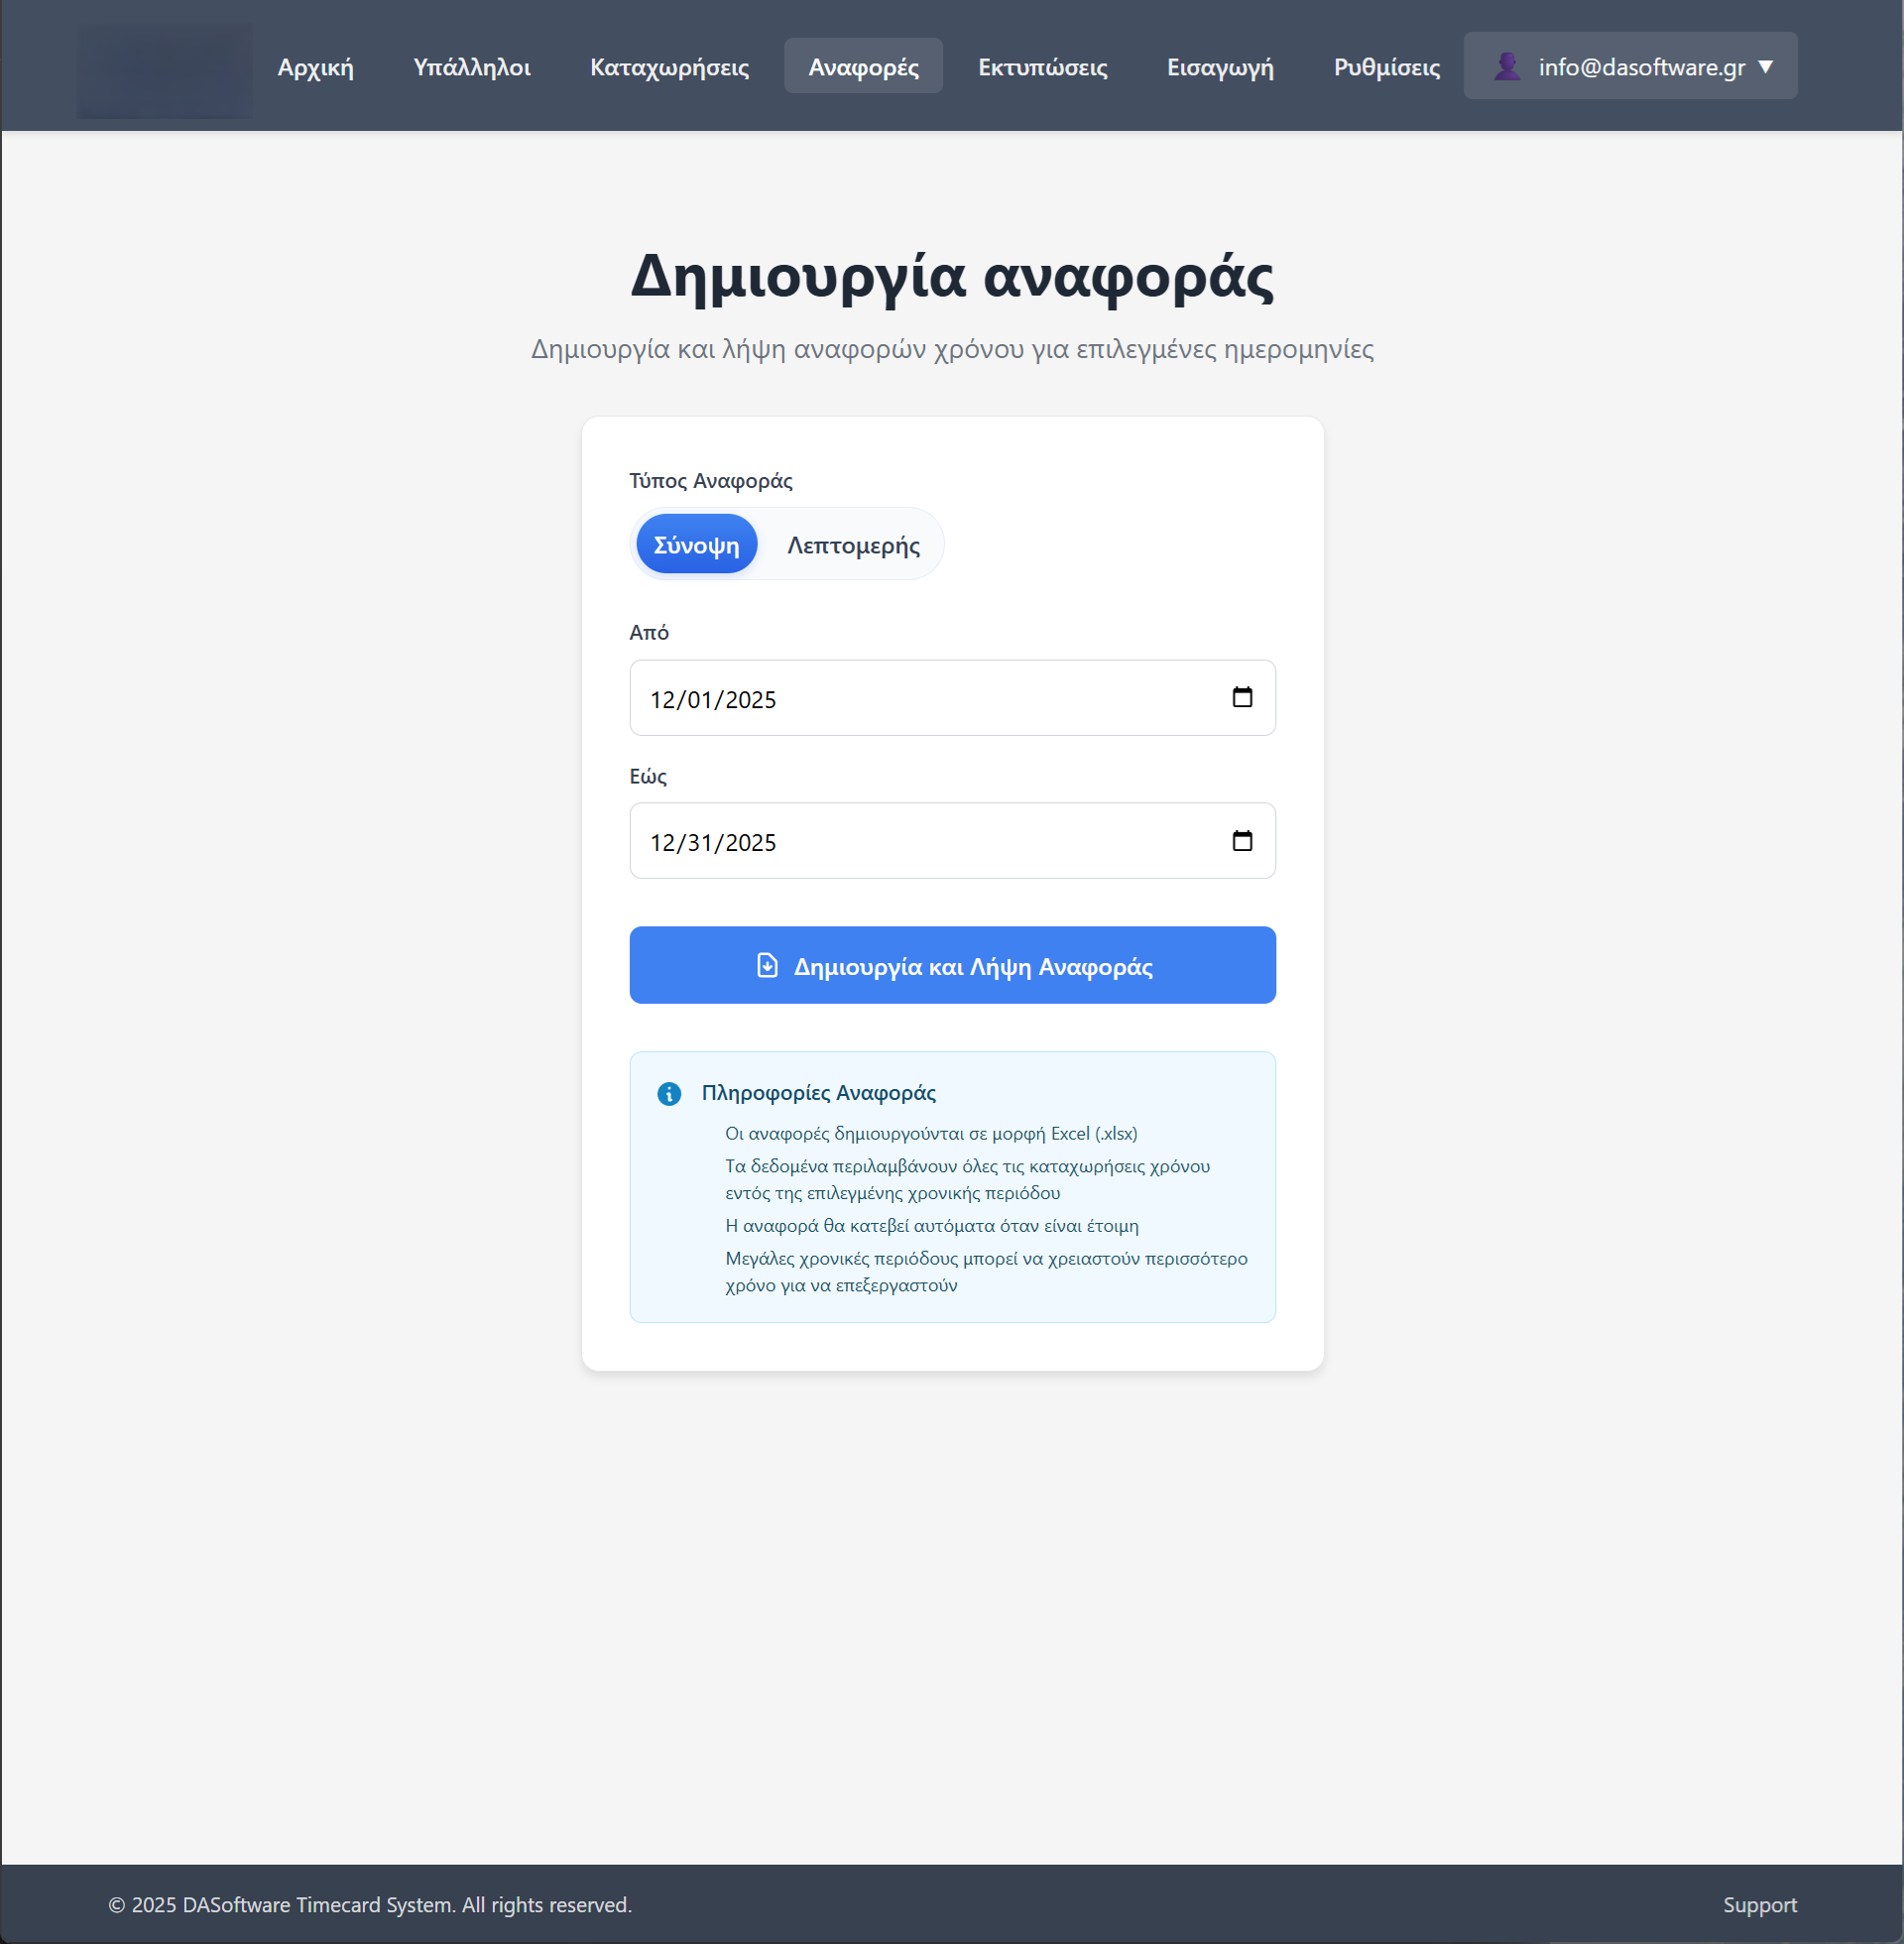Switch to the Εκτυπώσεις tab
Image resolution: width=1904 pixels, height=1944 pixels.
[1041, 66]
